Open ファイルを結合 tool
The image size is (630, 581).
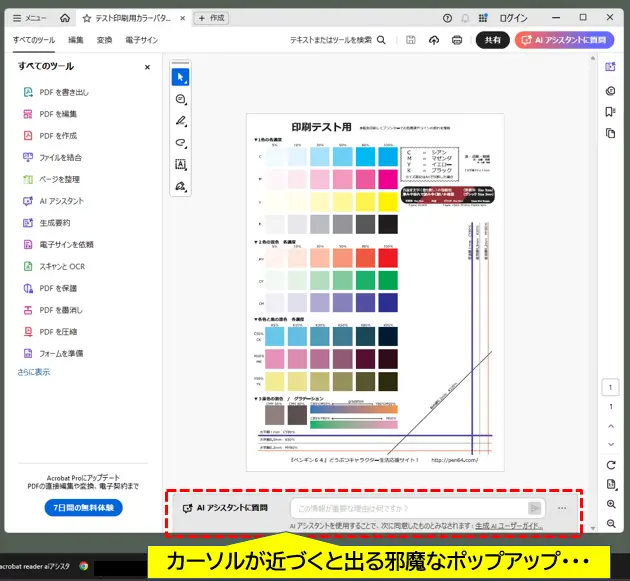(x=52, y=158)
